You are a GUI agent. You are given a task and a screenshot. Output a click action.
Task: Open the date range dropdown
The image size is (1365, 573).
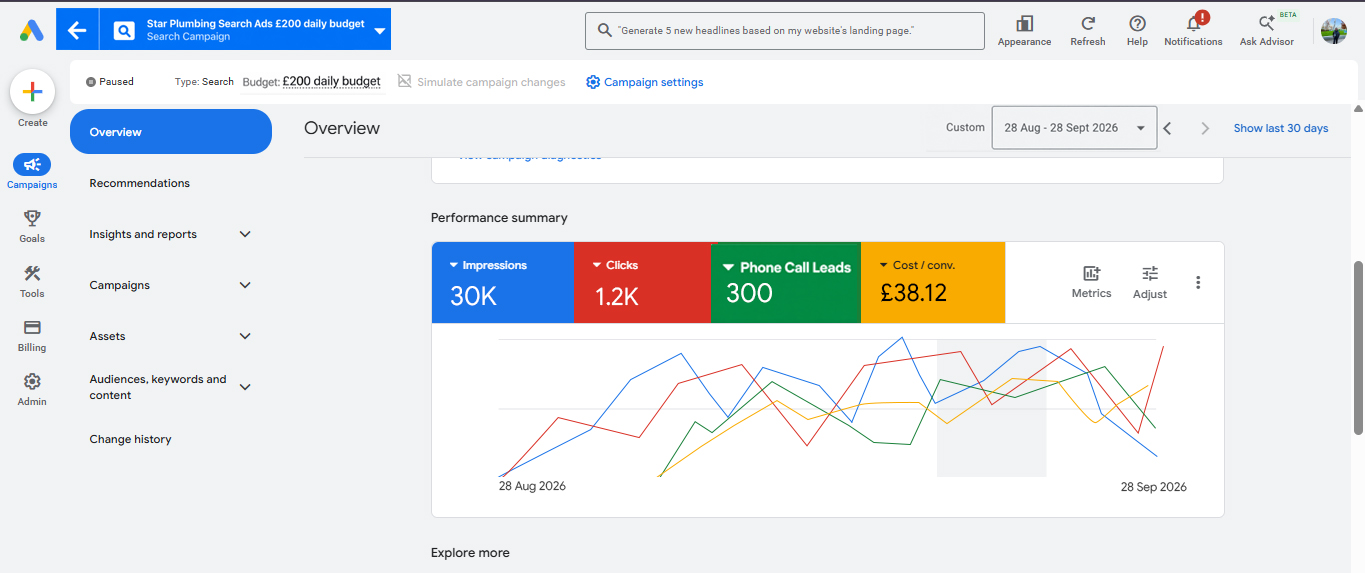click(x=1074, y=128)
